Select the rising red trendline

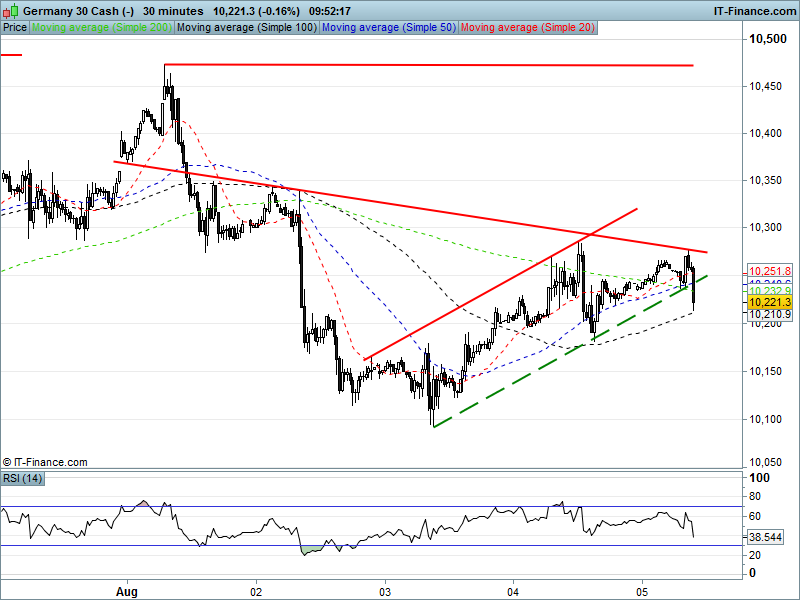tap(500, 284)
